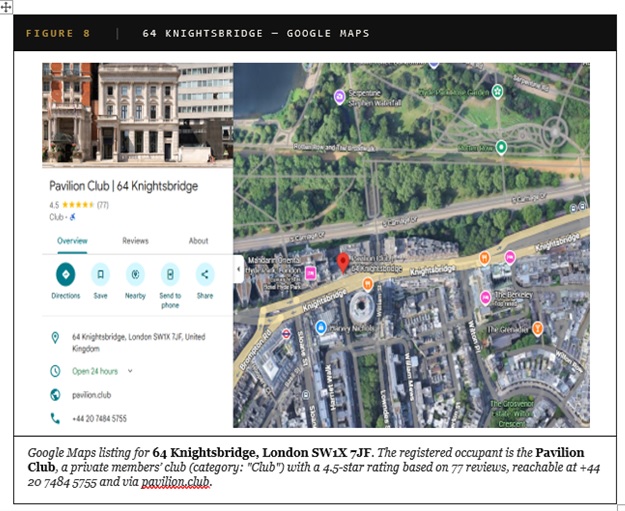Open the pavilion.club website link in panel

coord(90,395)
